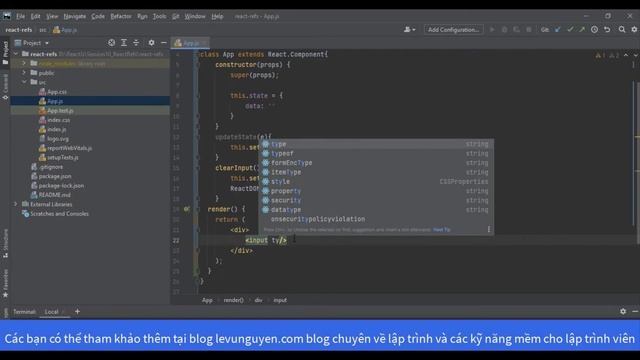Open the Window menu
The height and width of the screenshot is (360, 640).
pos(195,16)
